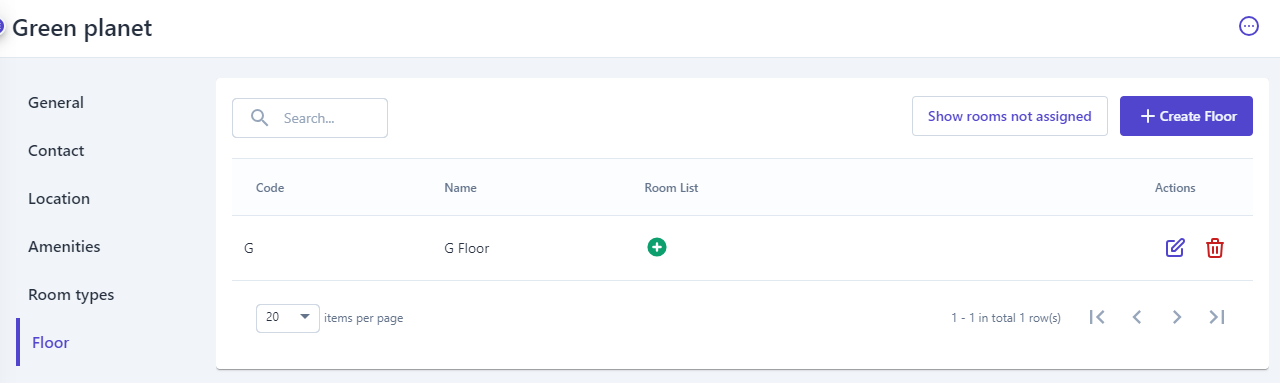Delete the G Floor row
Viewport: 1280px width, 383px height.
[x=1214, y=248]
